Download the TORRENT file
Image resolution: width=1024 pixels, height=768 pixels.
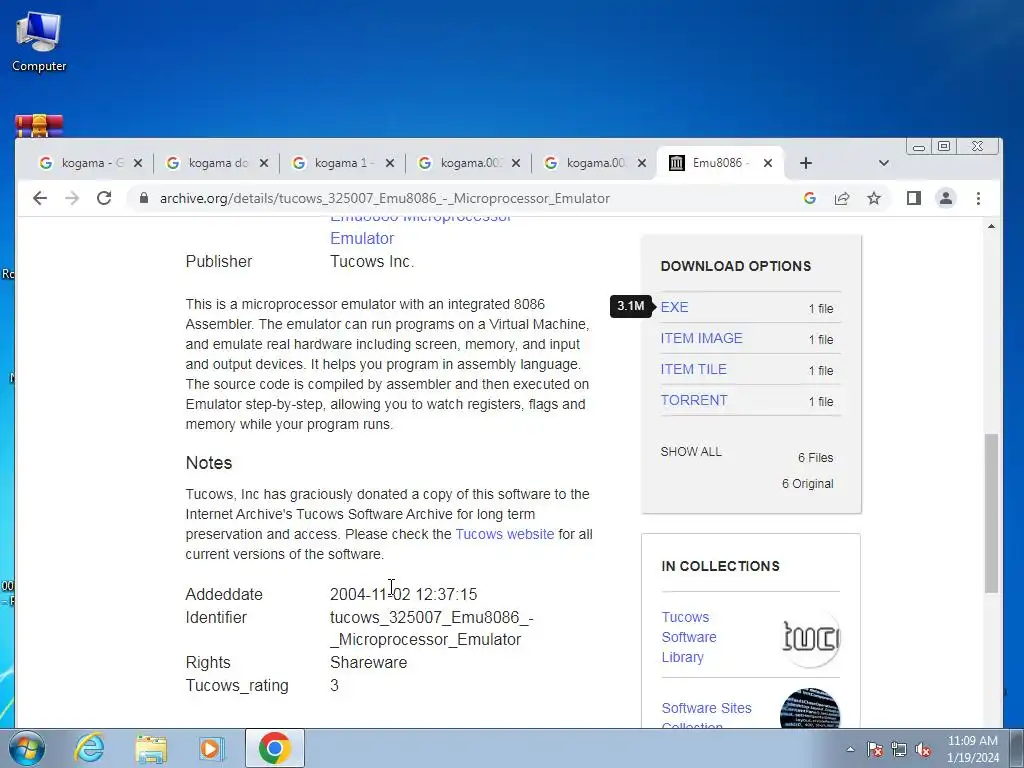click(x=694, y=400)
